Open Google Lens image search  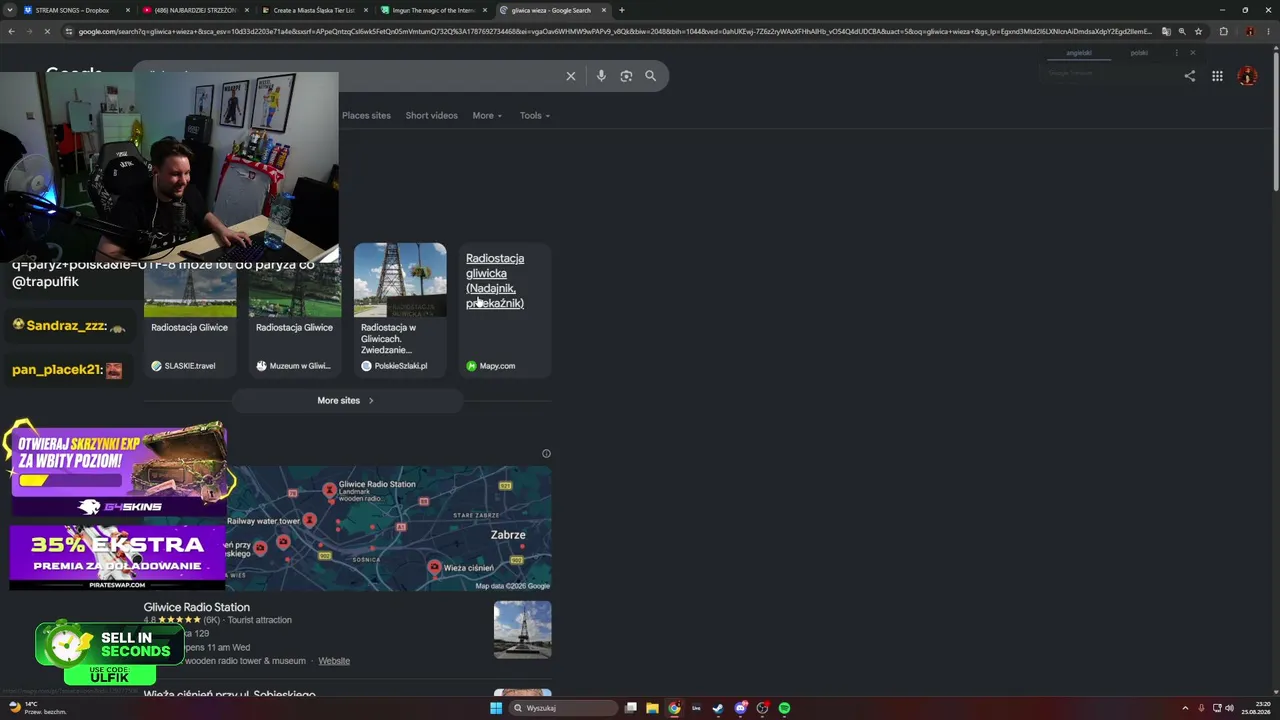coord(626,76)
